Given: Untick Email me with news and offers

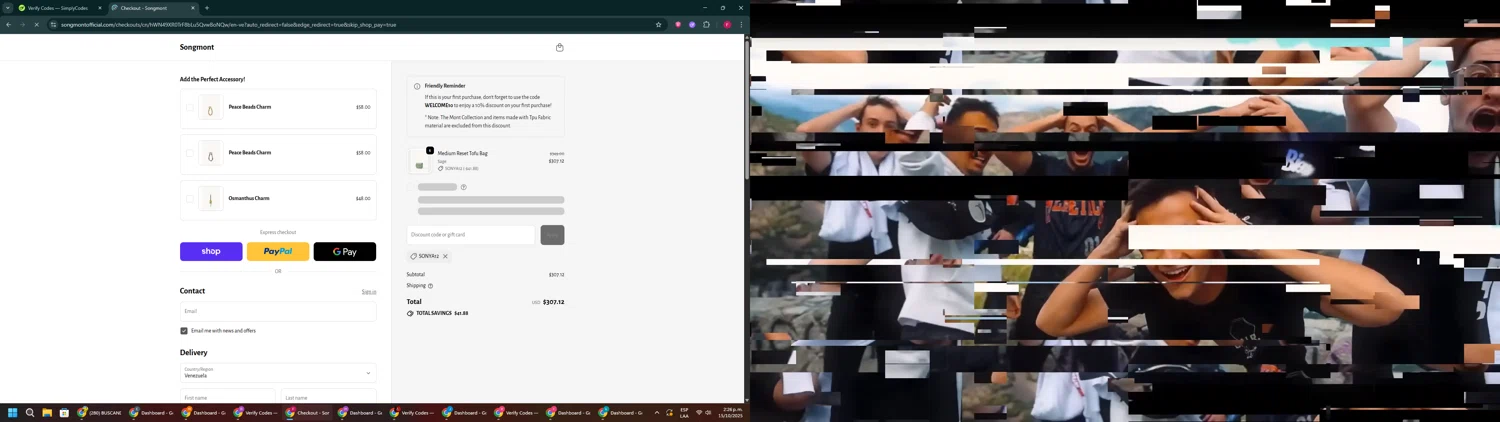Looking at the screenshot, I should 184,331.
